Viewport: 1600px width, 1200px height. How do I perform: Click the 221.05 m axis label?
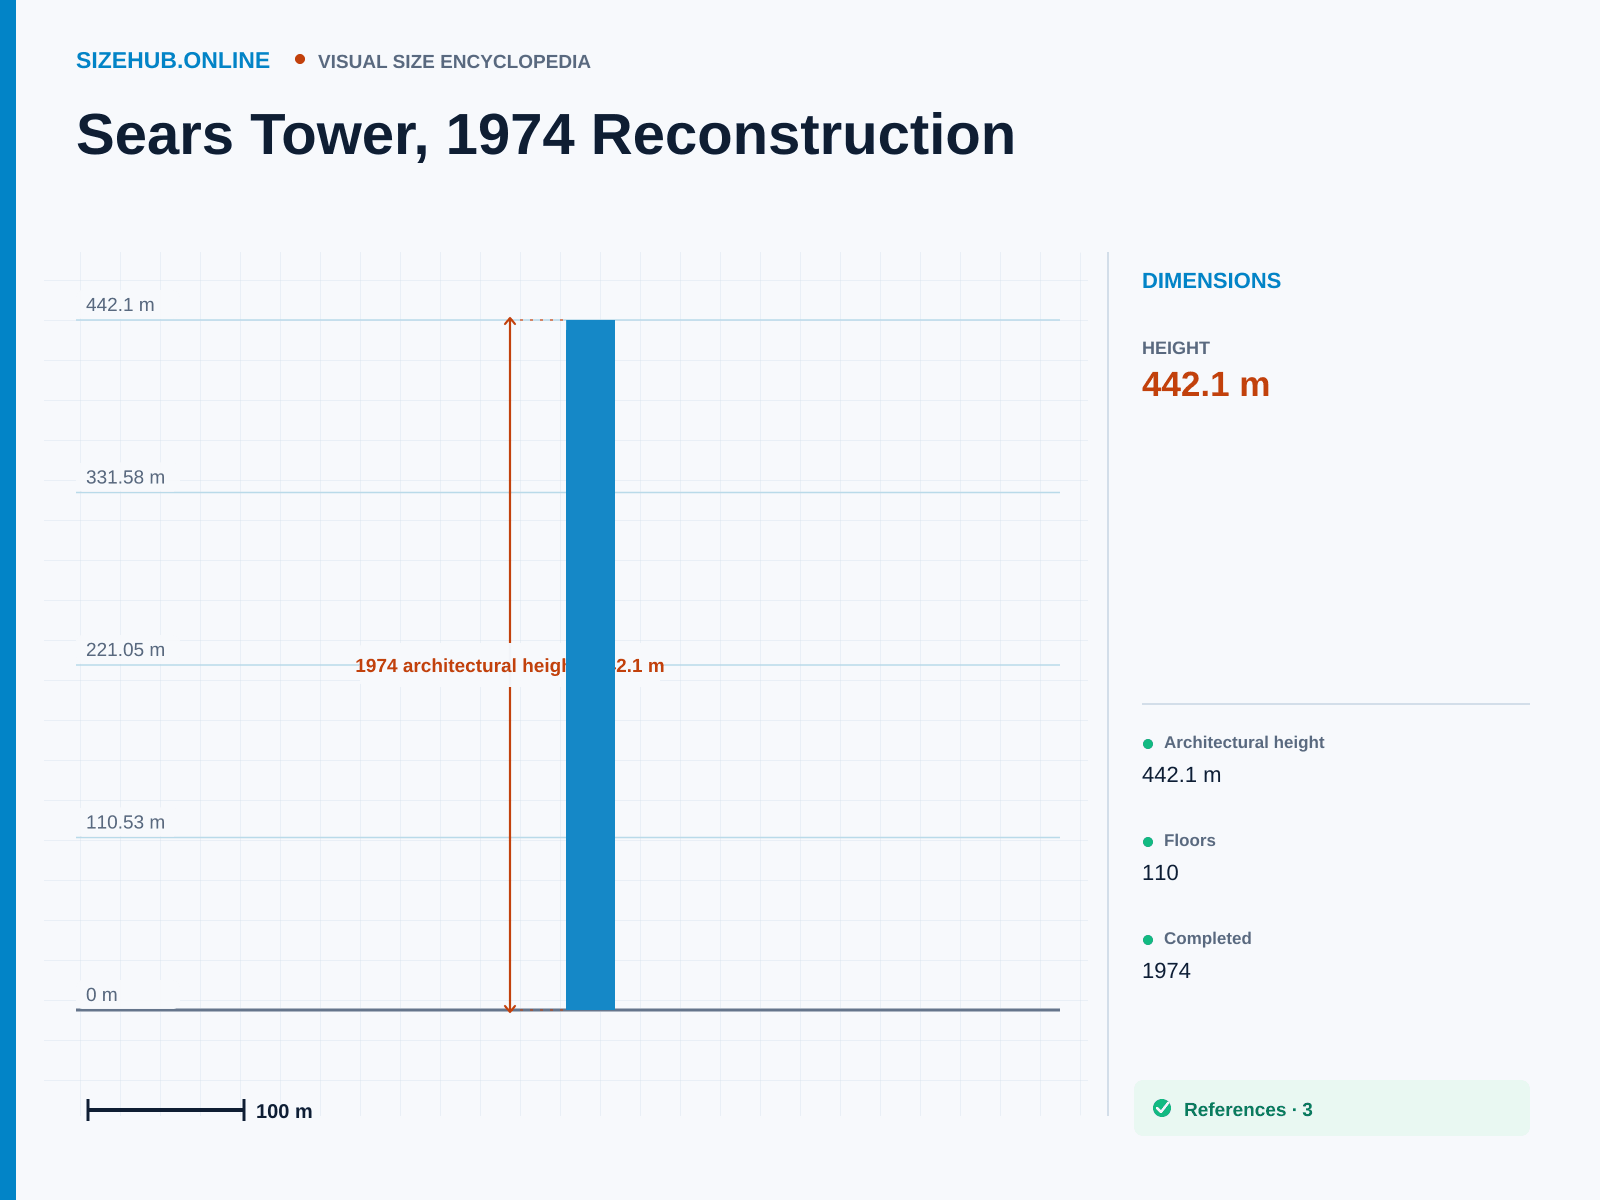125,650
